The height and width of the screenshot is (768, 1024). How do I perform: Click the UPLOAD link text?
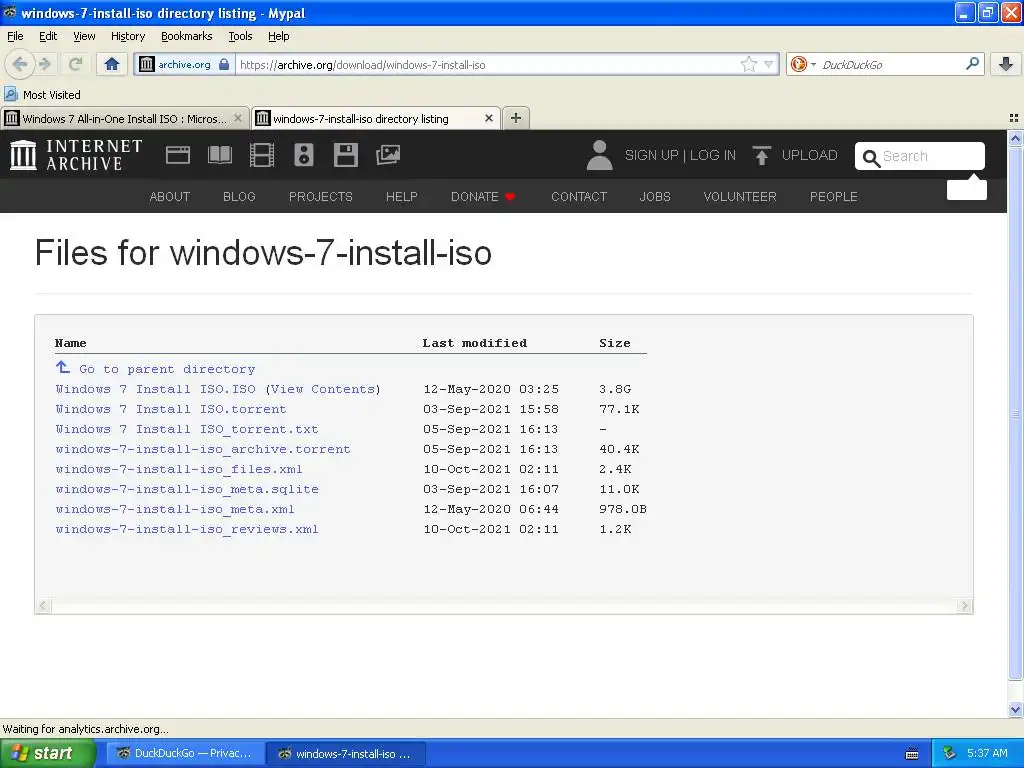pyautogui.click(x=809, y=155)
